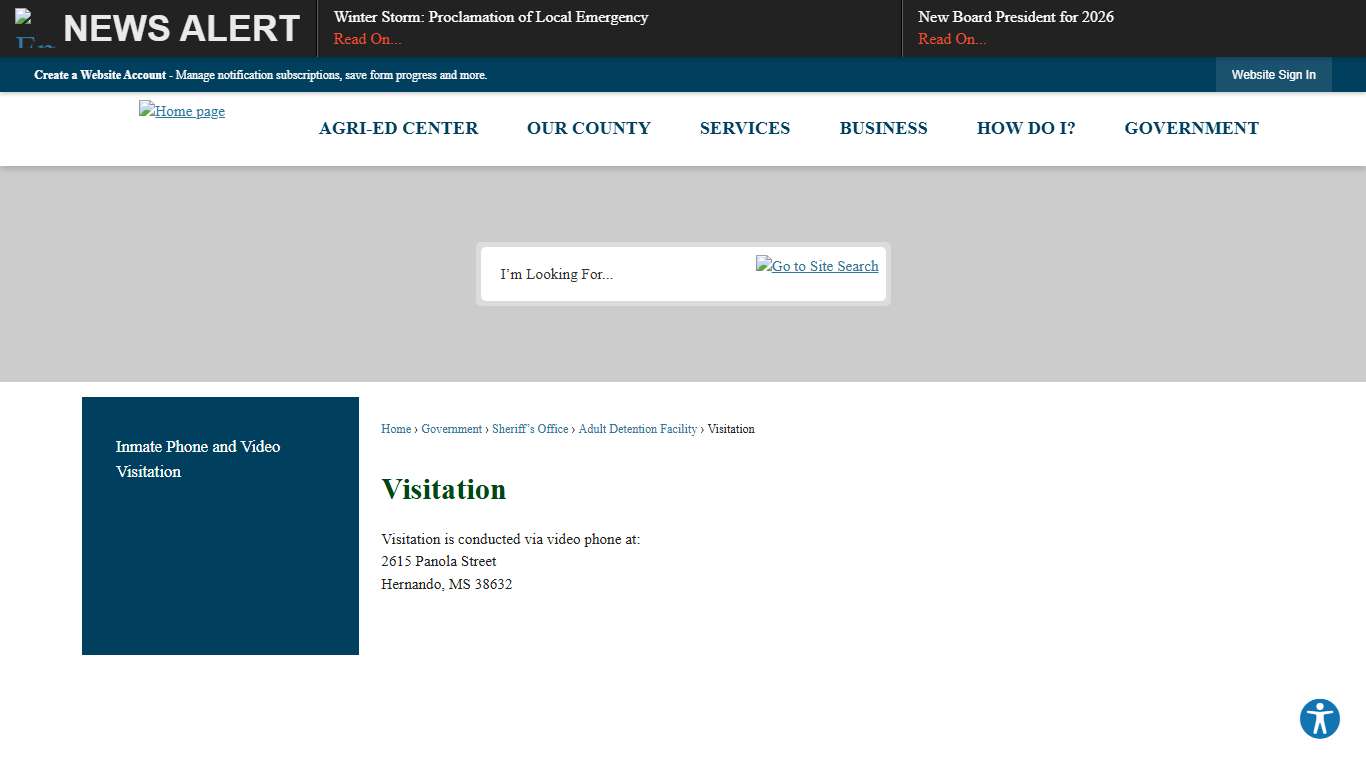Expand the HOW DO I? menu
This screenshot has width=1366, height=768.
pyautogui.click(x=1026, y=128)
